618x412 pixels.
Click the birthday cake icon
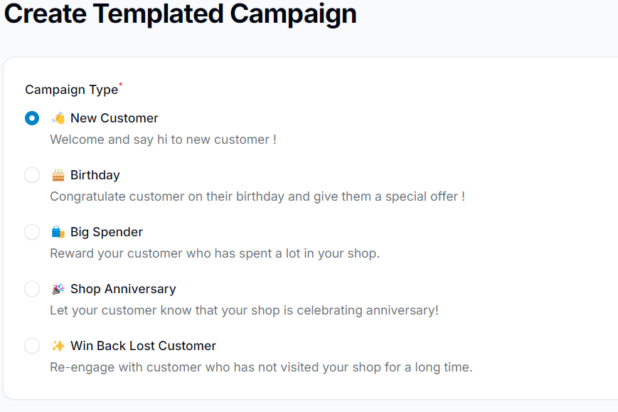(x=58, y=175)
